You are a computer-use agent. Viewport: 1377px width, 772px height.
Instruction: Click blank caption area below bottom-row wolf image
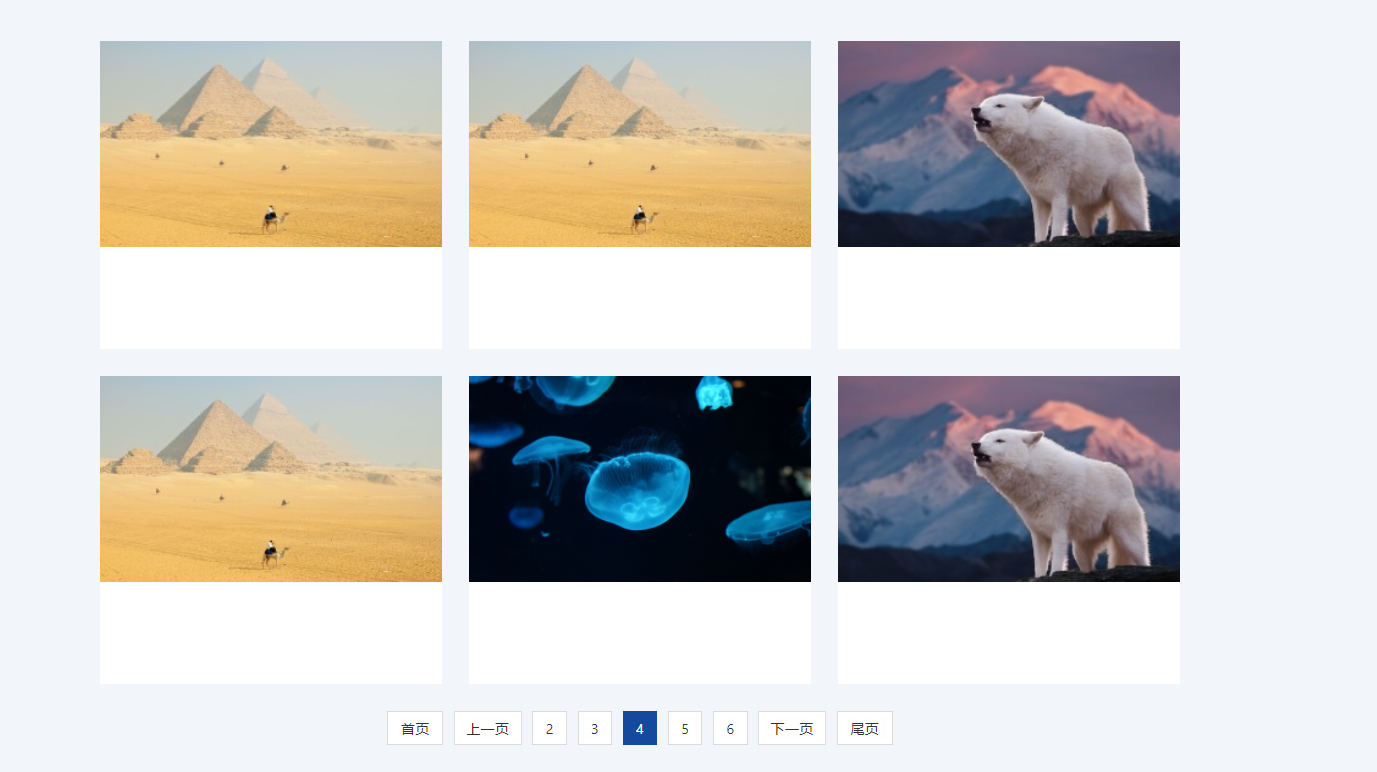tap(1009, 633)
